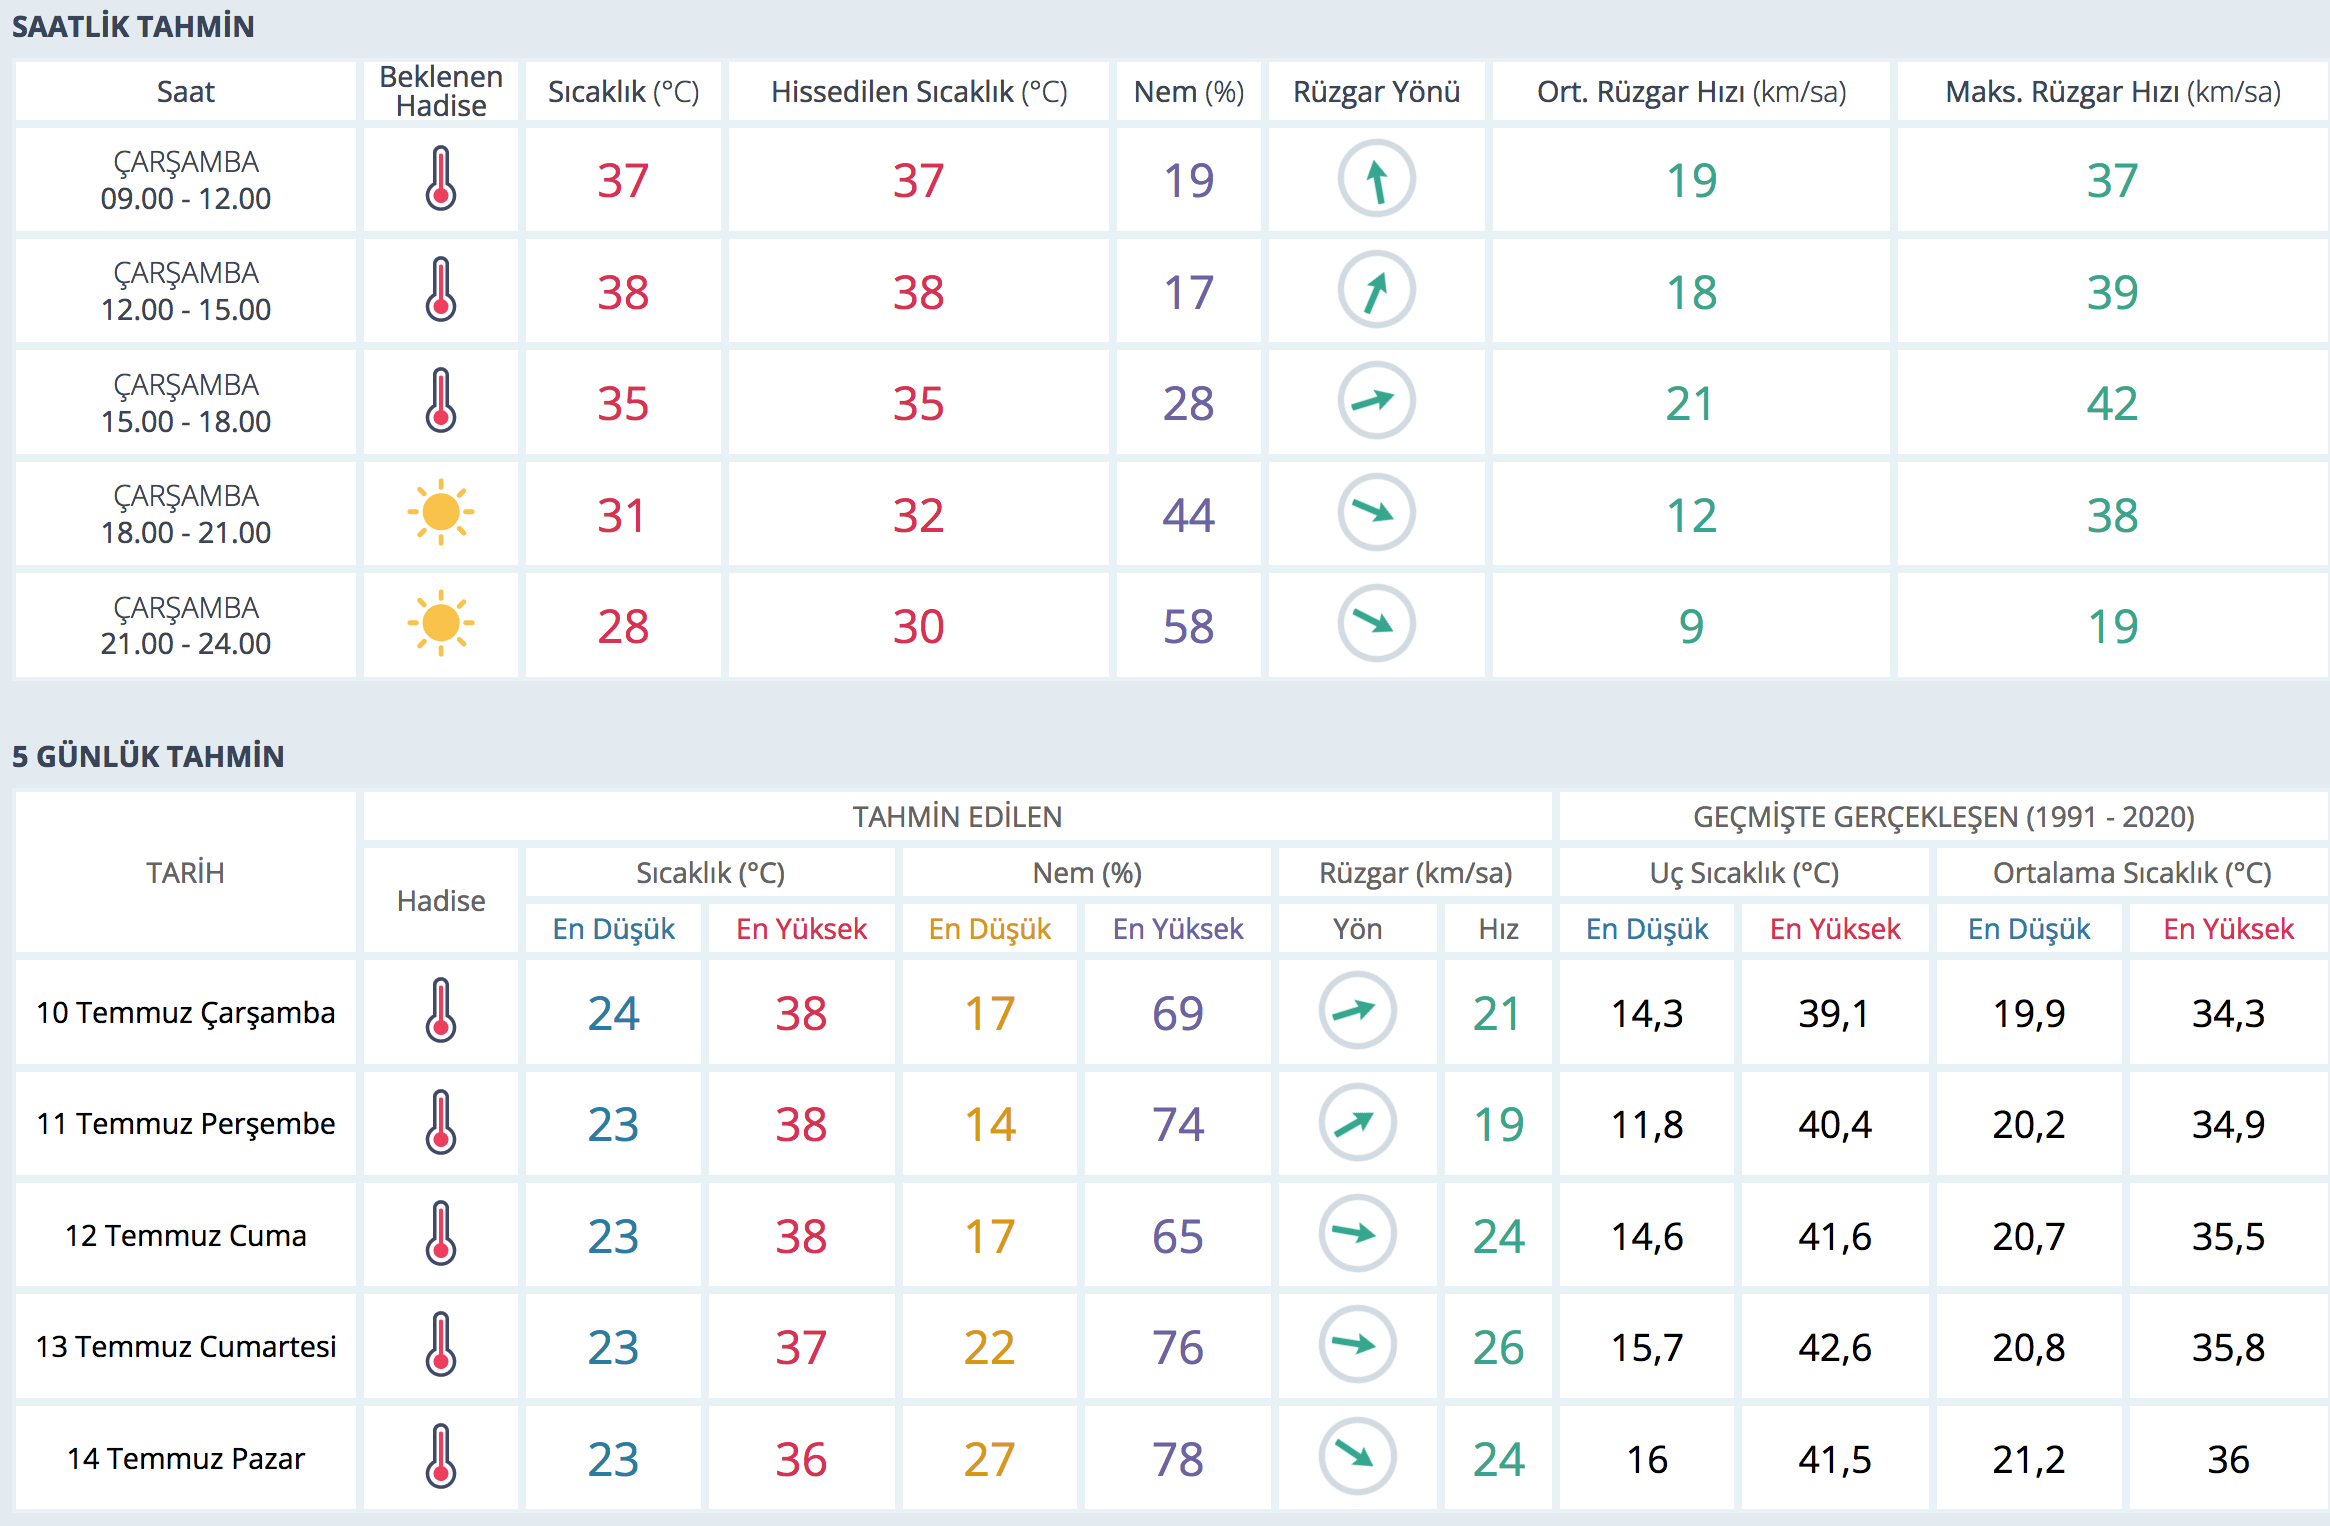Viewport: 2330px width, 1526px height.
Task: Click the GEÇMİŞTE GERÇEKLEŞEN (1991 - 2020) header
Action: tap(1943, 817)
